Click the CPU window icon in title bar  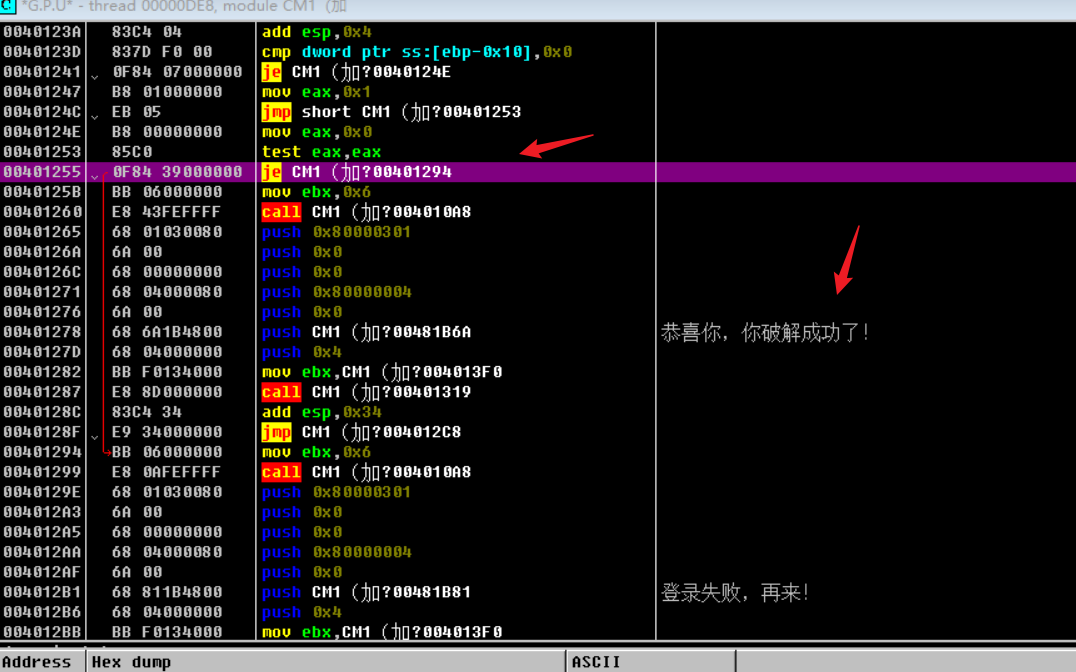point(8,8)
